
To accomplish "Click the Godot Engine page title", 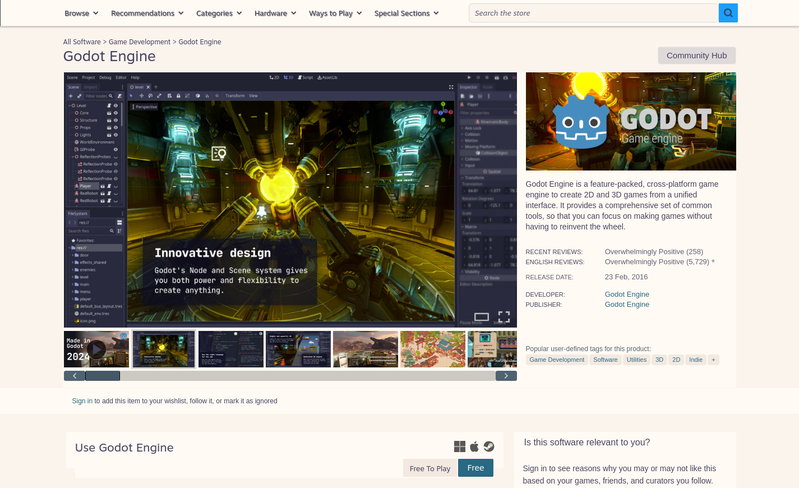I will coord(109,56).
